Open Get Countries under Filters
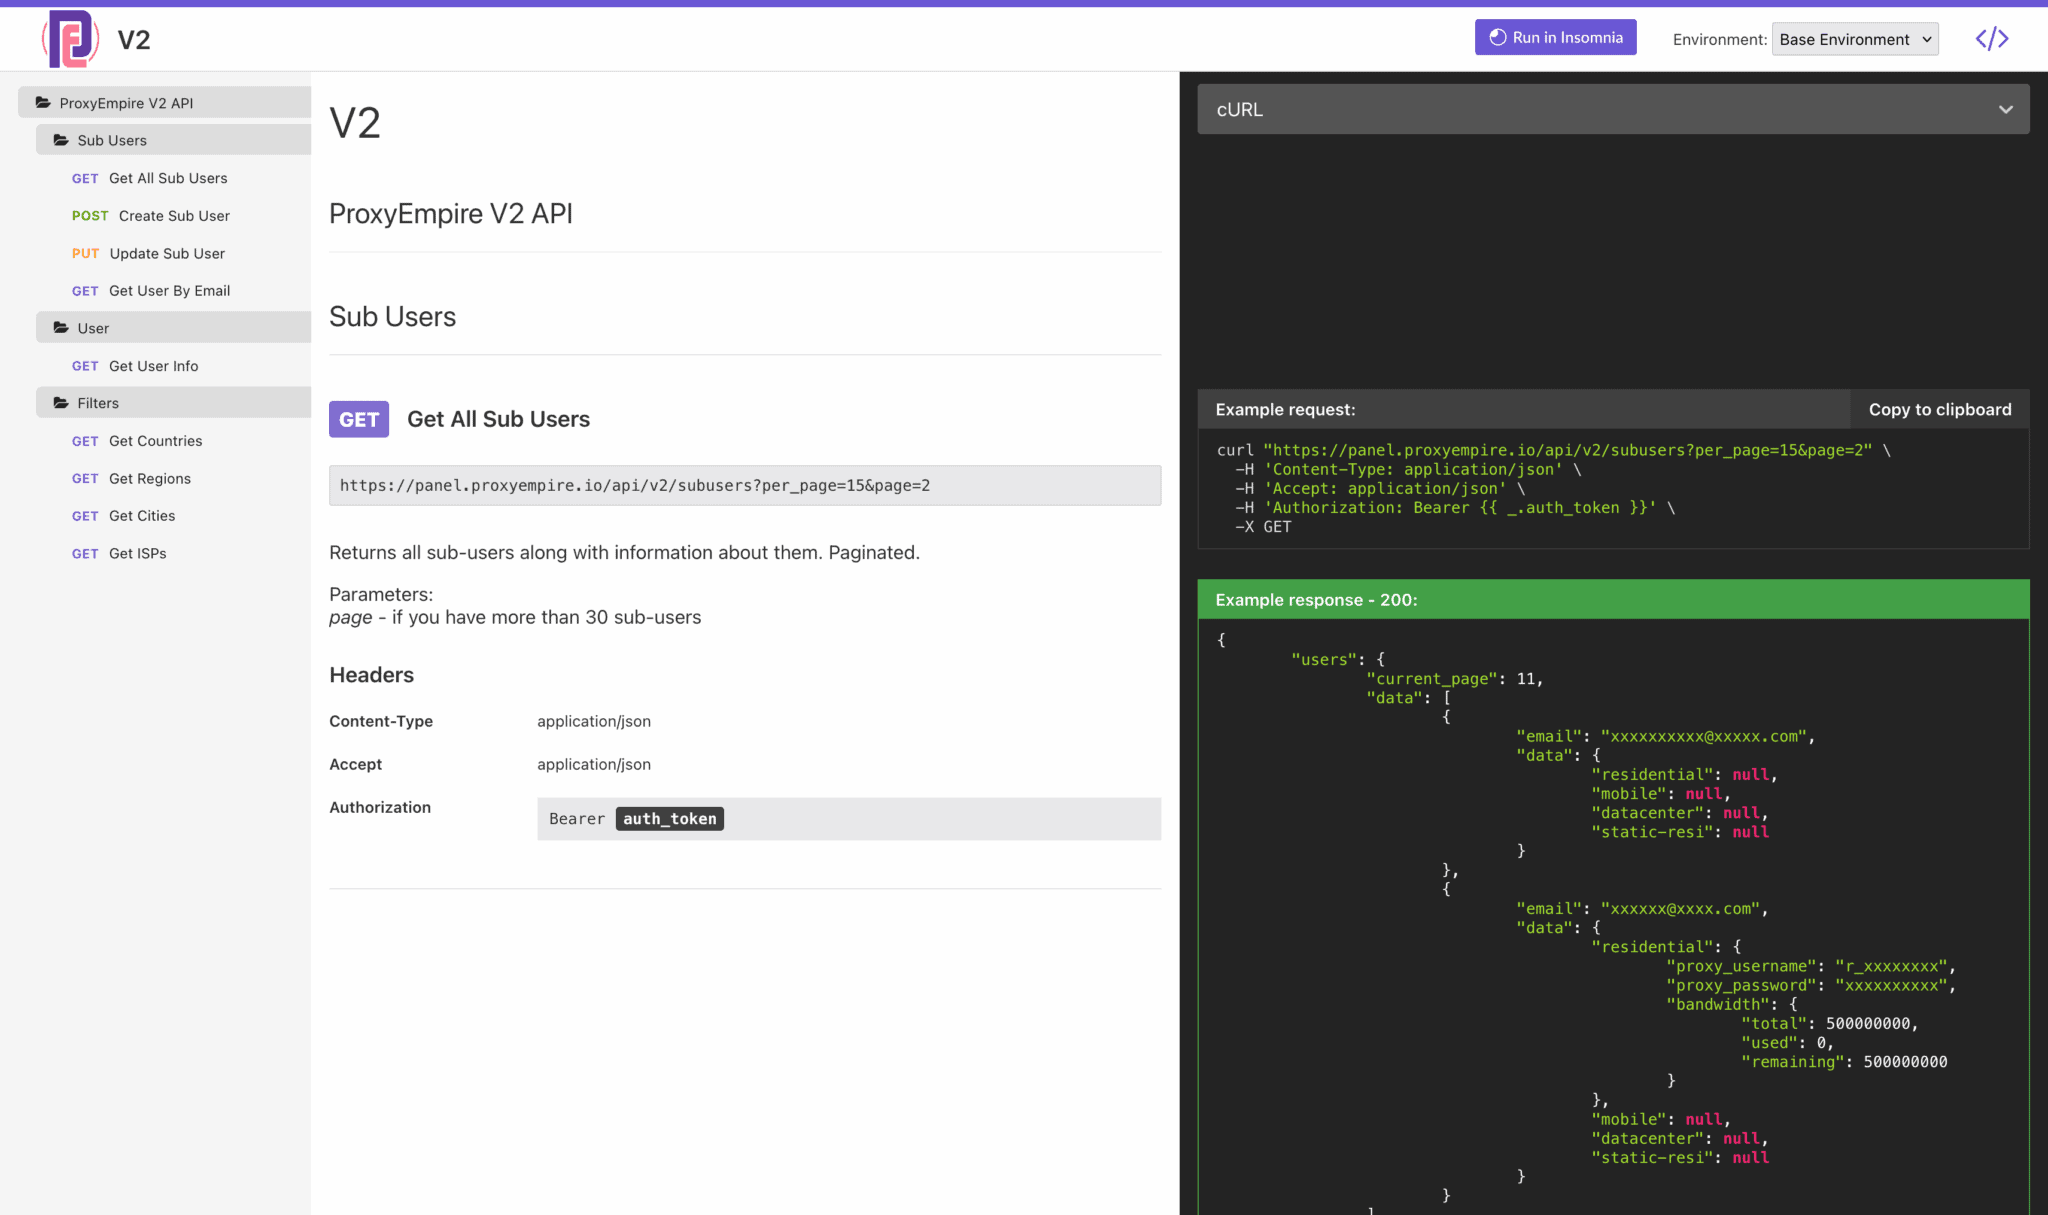This screenshot has height=1215, width=2048. pyautogui.click(x=155, y=440)
